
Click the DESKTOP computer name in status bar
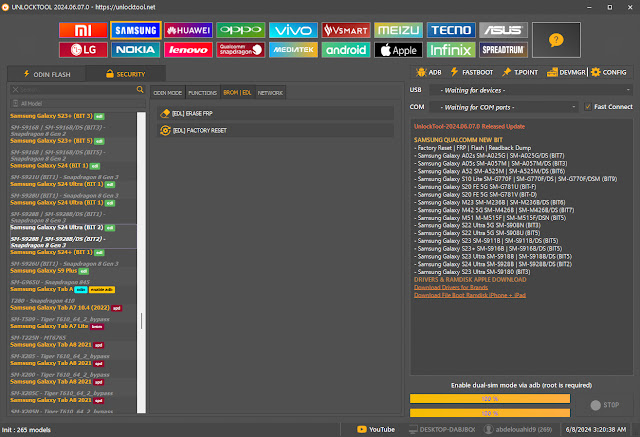442,429
